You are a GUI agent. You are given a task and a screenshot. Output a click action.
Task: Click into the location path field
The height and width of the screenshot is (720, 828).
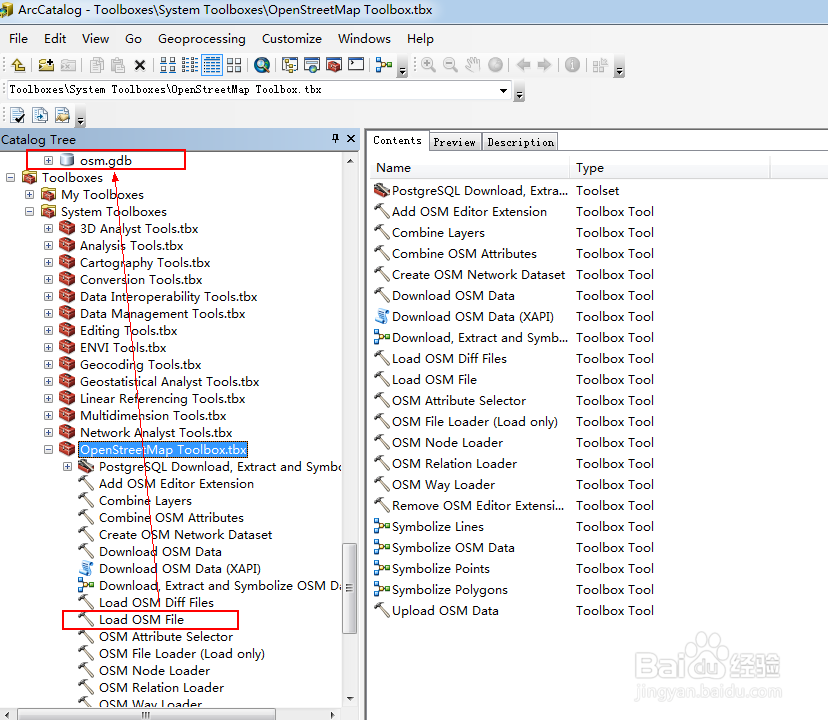252,90
